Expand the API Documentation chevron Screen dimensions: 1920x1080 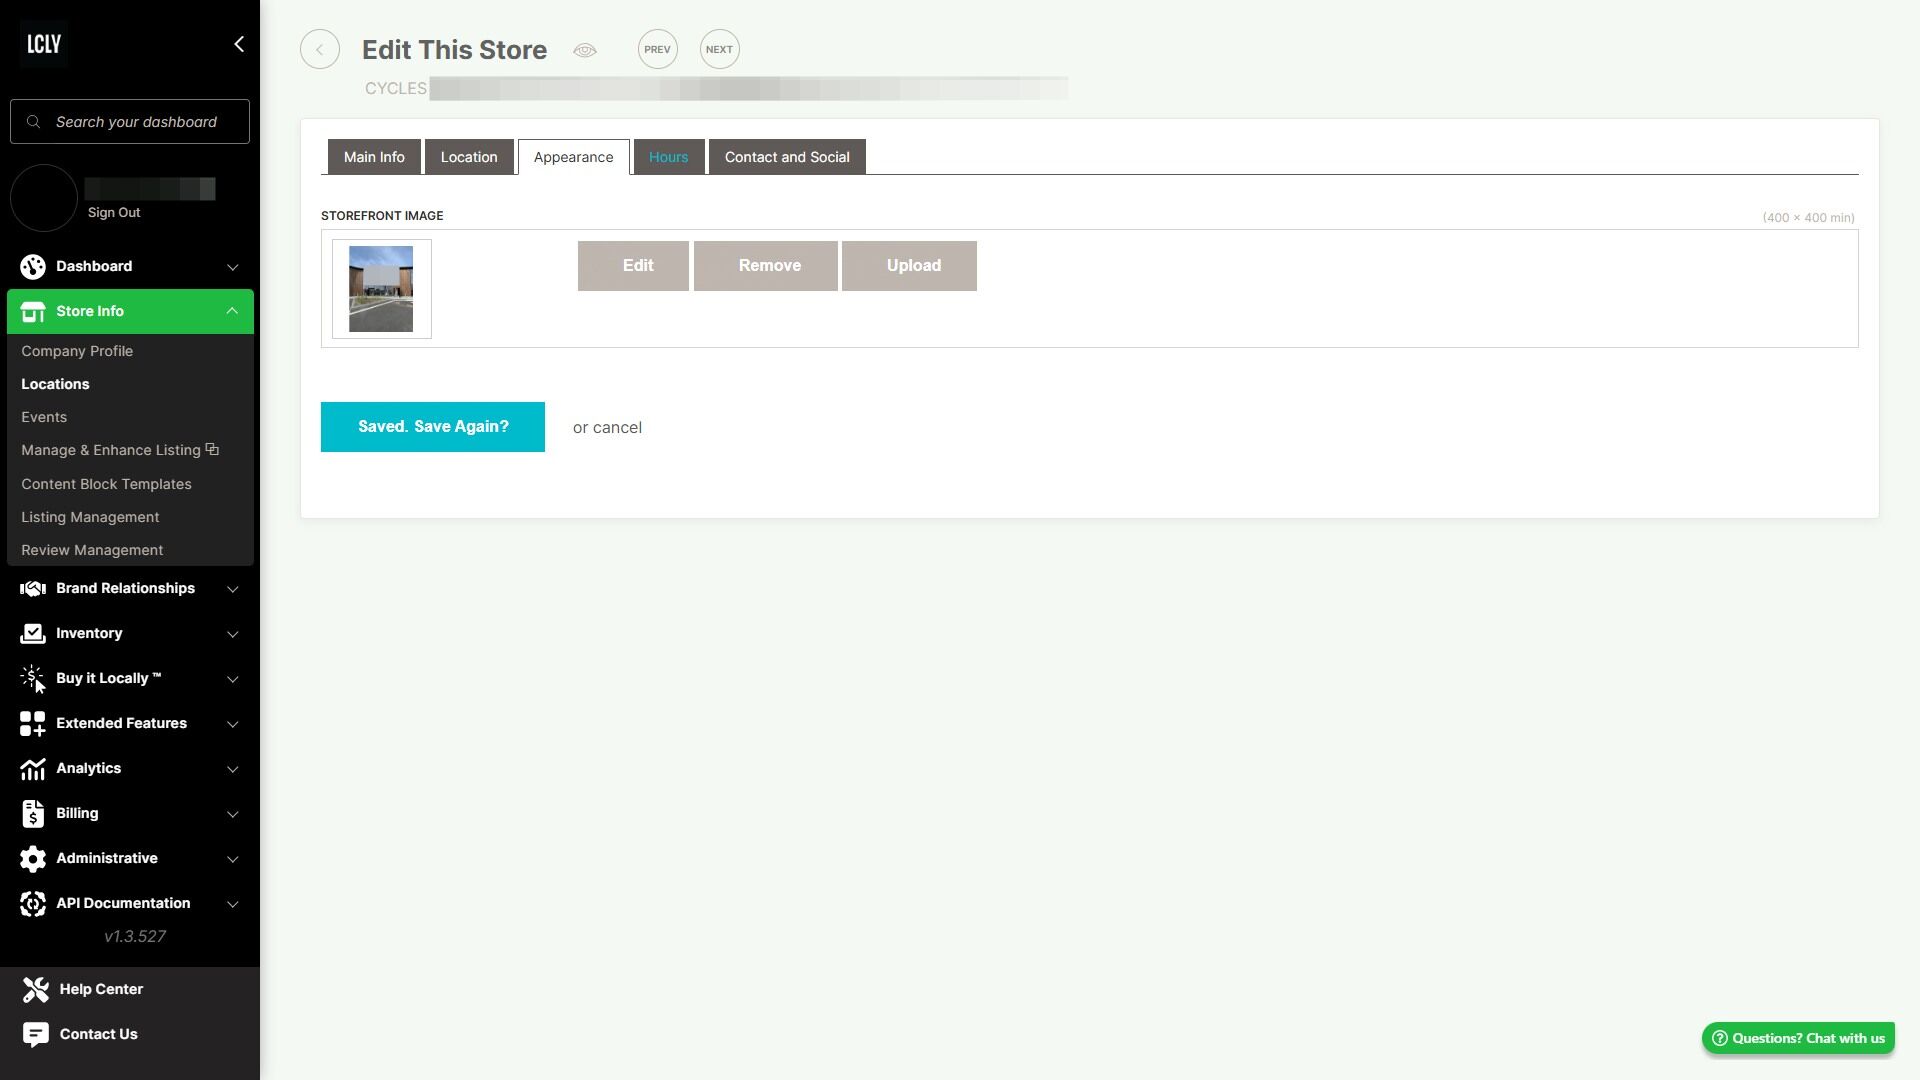(232, 904)
